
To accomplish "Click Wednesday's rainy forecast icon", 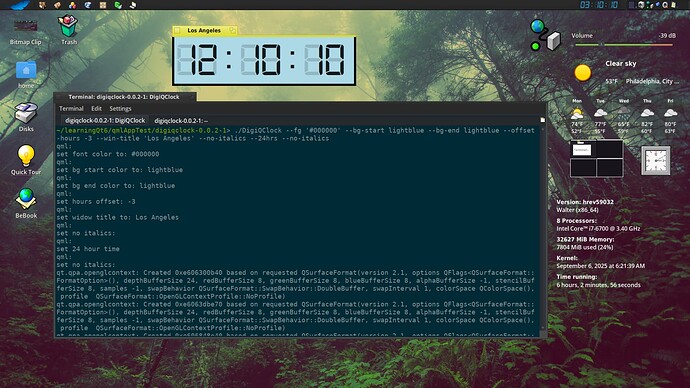I will [x=623, y=113].
